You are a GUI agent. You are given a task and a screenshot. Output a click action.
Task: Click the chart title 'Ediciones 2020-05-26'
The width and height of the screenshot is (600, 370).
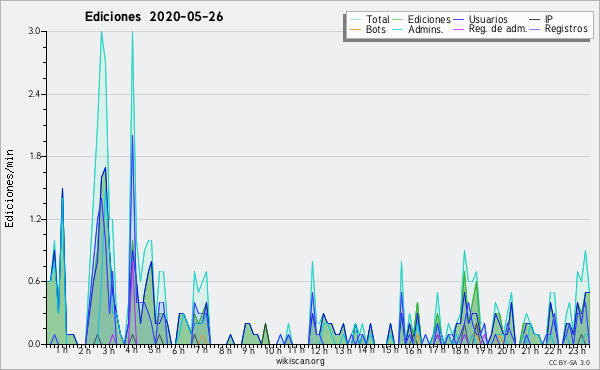tap(154, 17)
